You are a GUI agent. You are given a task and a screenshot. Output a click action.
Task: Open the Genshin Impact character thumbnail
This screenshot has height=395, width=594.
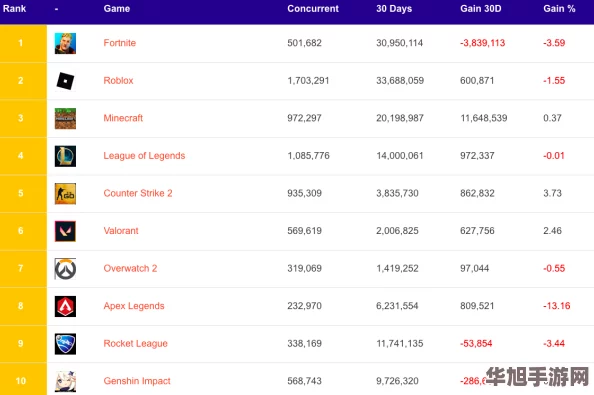coord(65,381)
